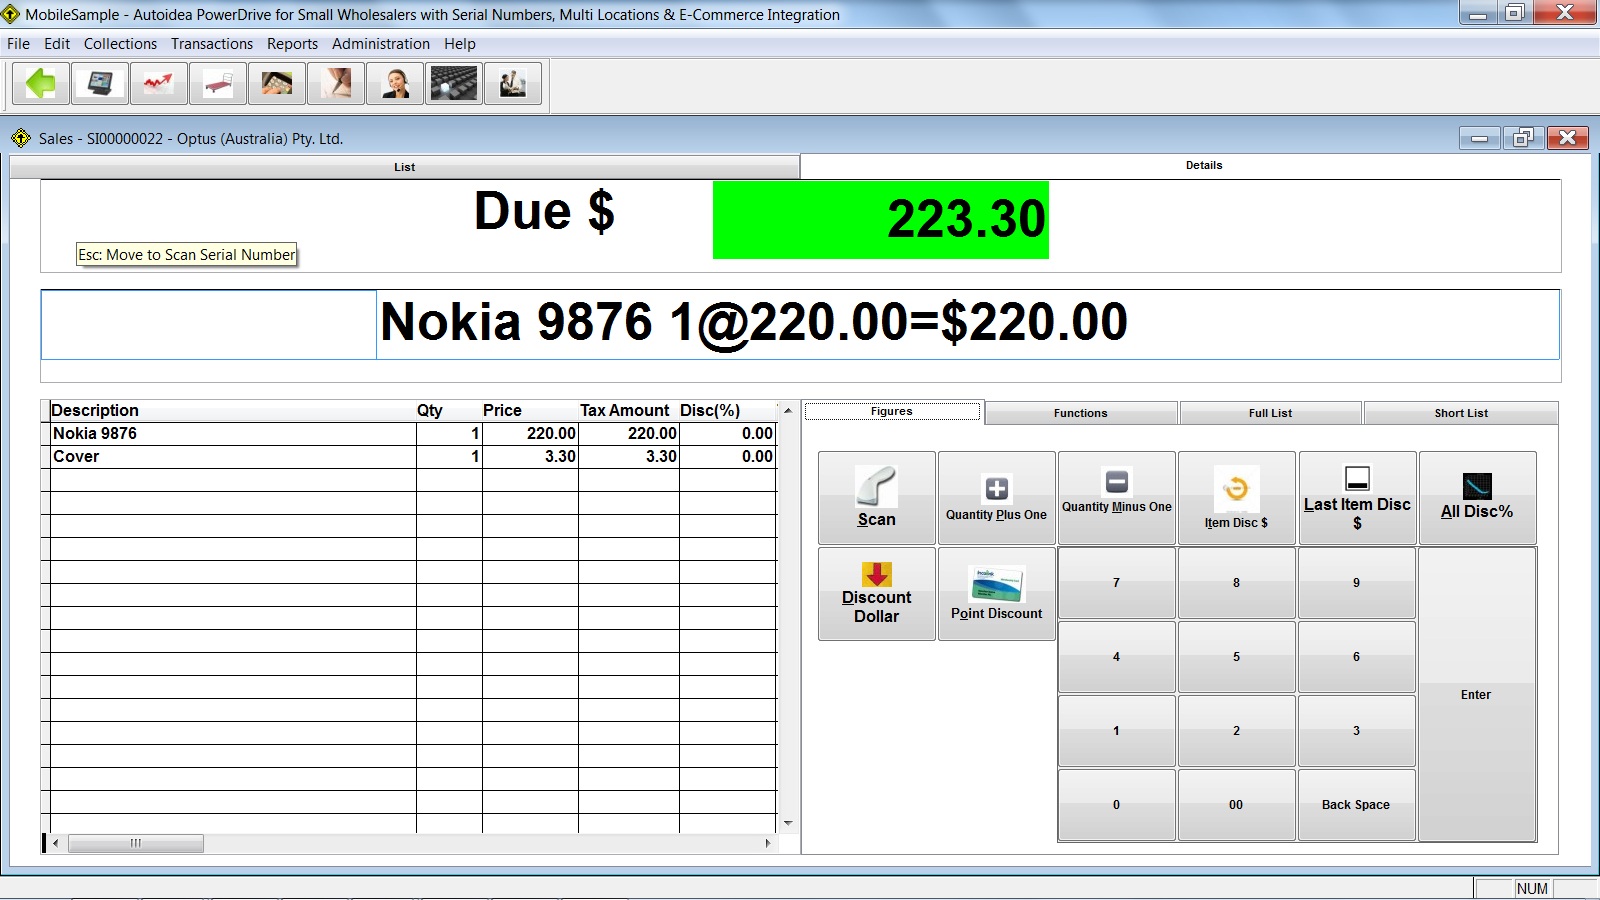Click the green back arrow toolbar icon
Screen dimensions: 1600x900
(x=41, y=84)
